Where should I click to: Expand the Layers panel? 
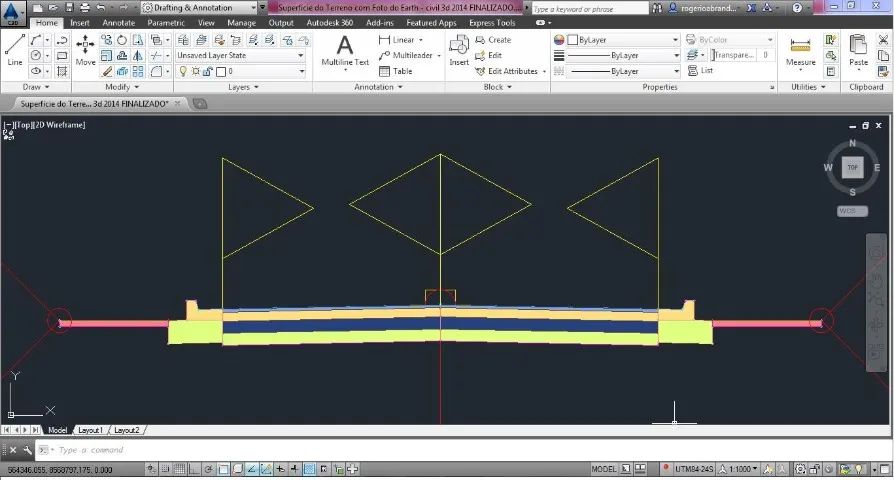click(243, 87)
